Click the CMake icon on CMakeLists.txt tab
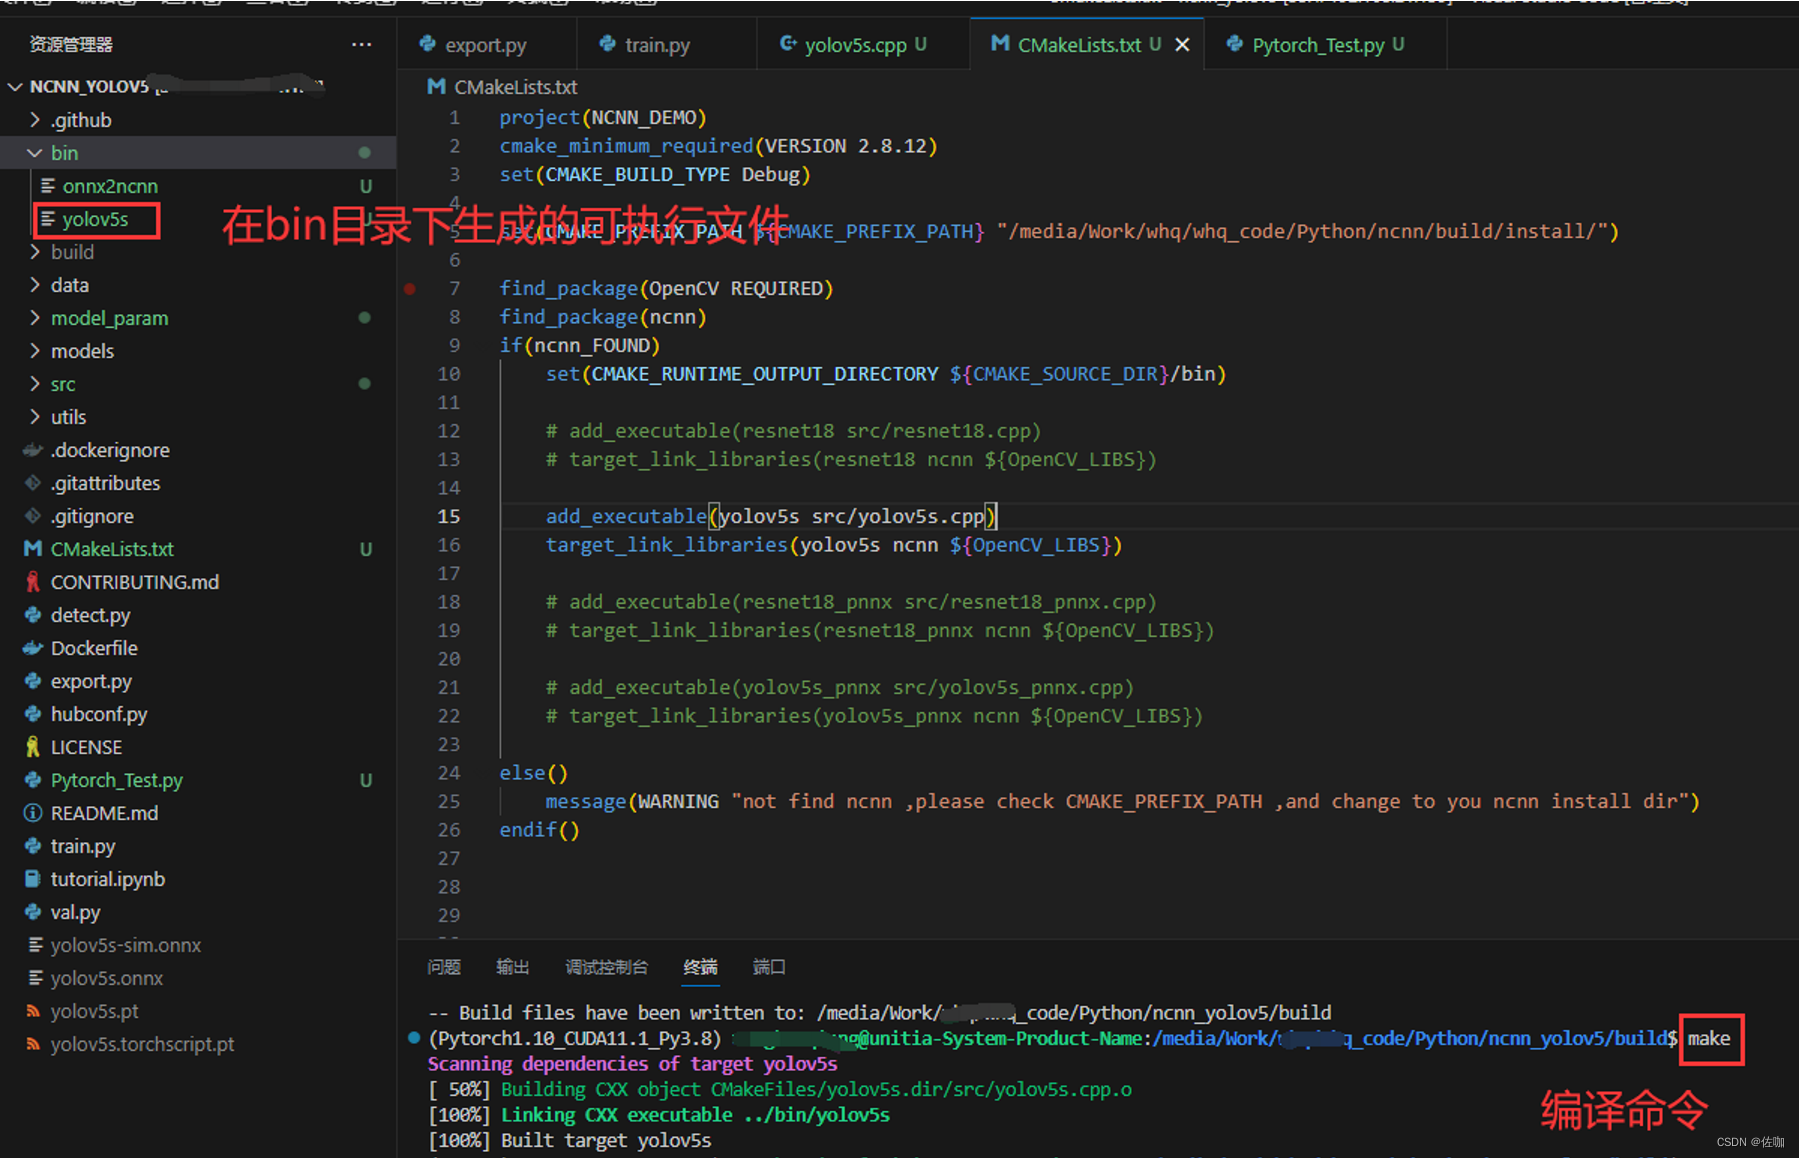Viewport: 1800px width, 1158px height. point(999,44)
